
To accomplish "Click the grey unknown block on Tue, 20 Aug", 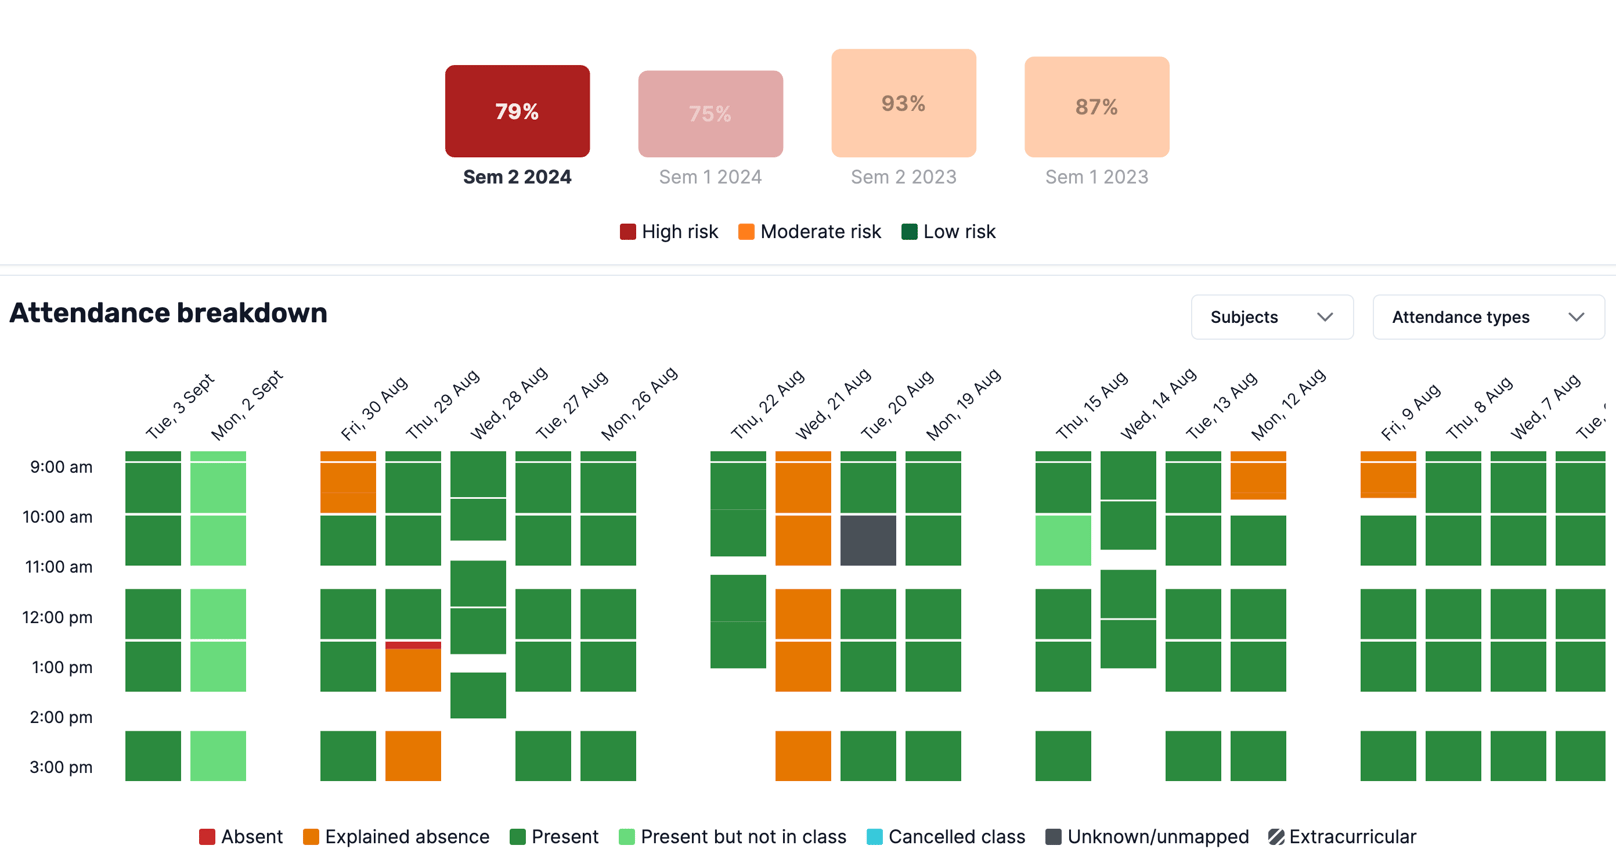I will coord(868,540).
